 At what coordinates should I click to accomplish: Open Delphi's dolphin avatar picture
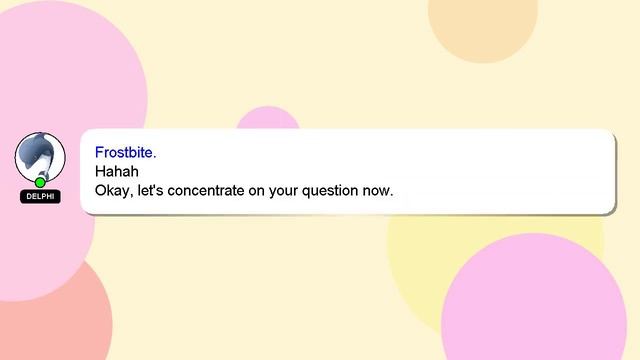point(40,157)
